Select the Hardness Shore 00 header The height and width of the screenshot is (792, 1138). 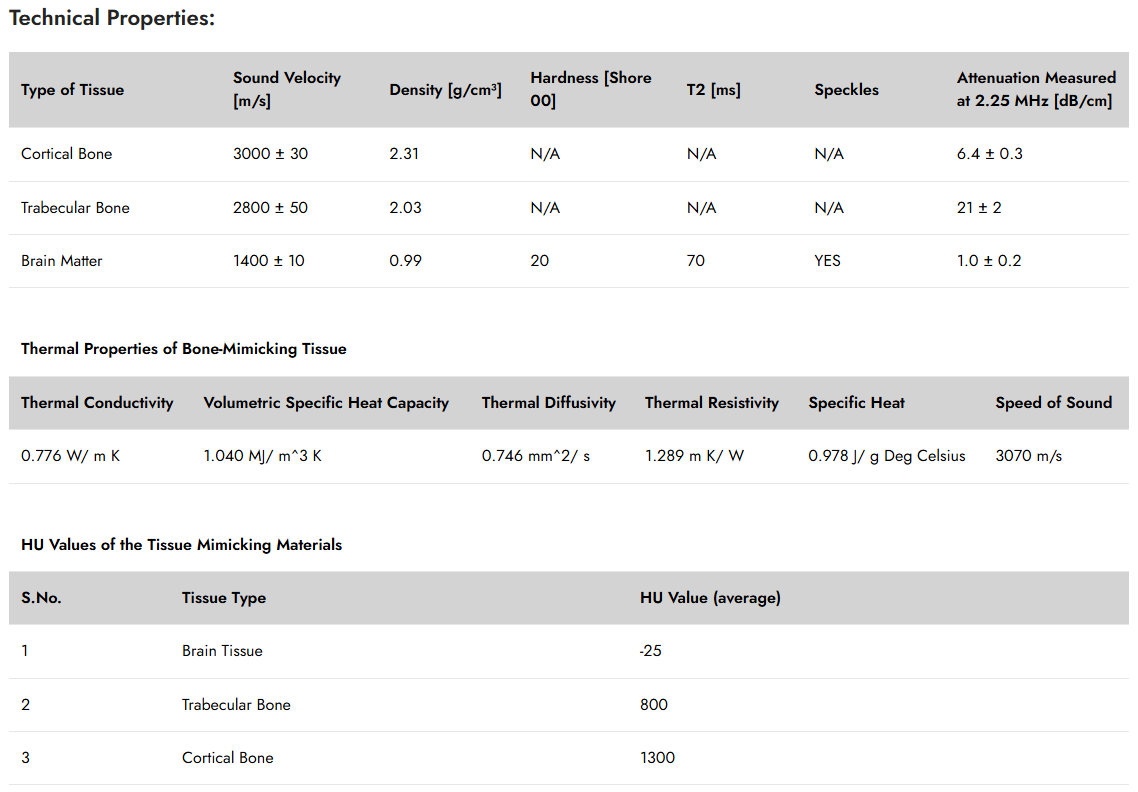[x=591, y=89]
